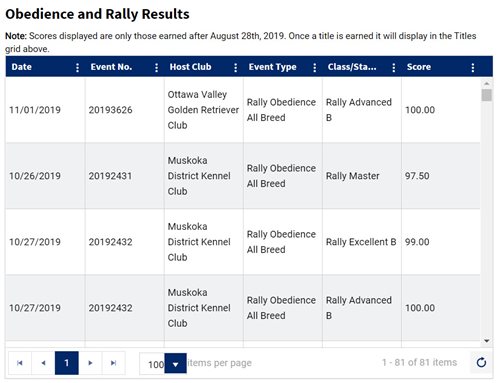Open the Score column menu icon
Image resolution: width=500 pixels, height=383 pixels.
472,68
